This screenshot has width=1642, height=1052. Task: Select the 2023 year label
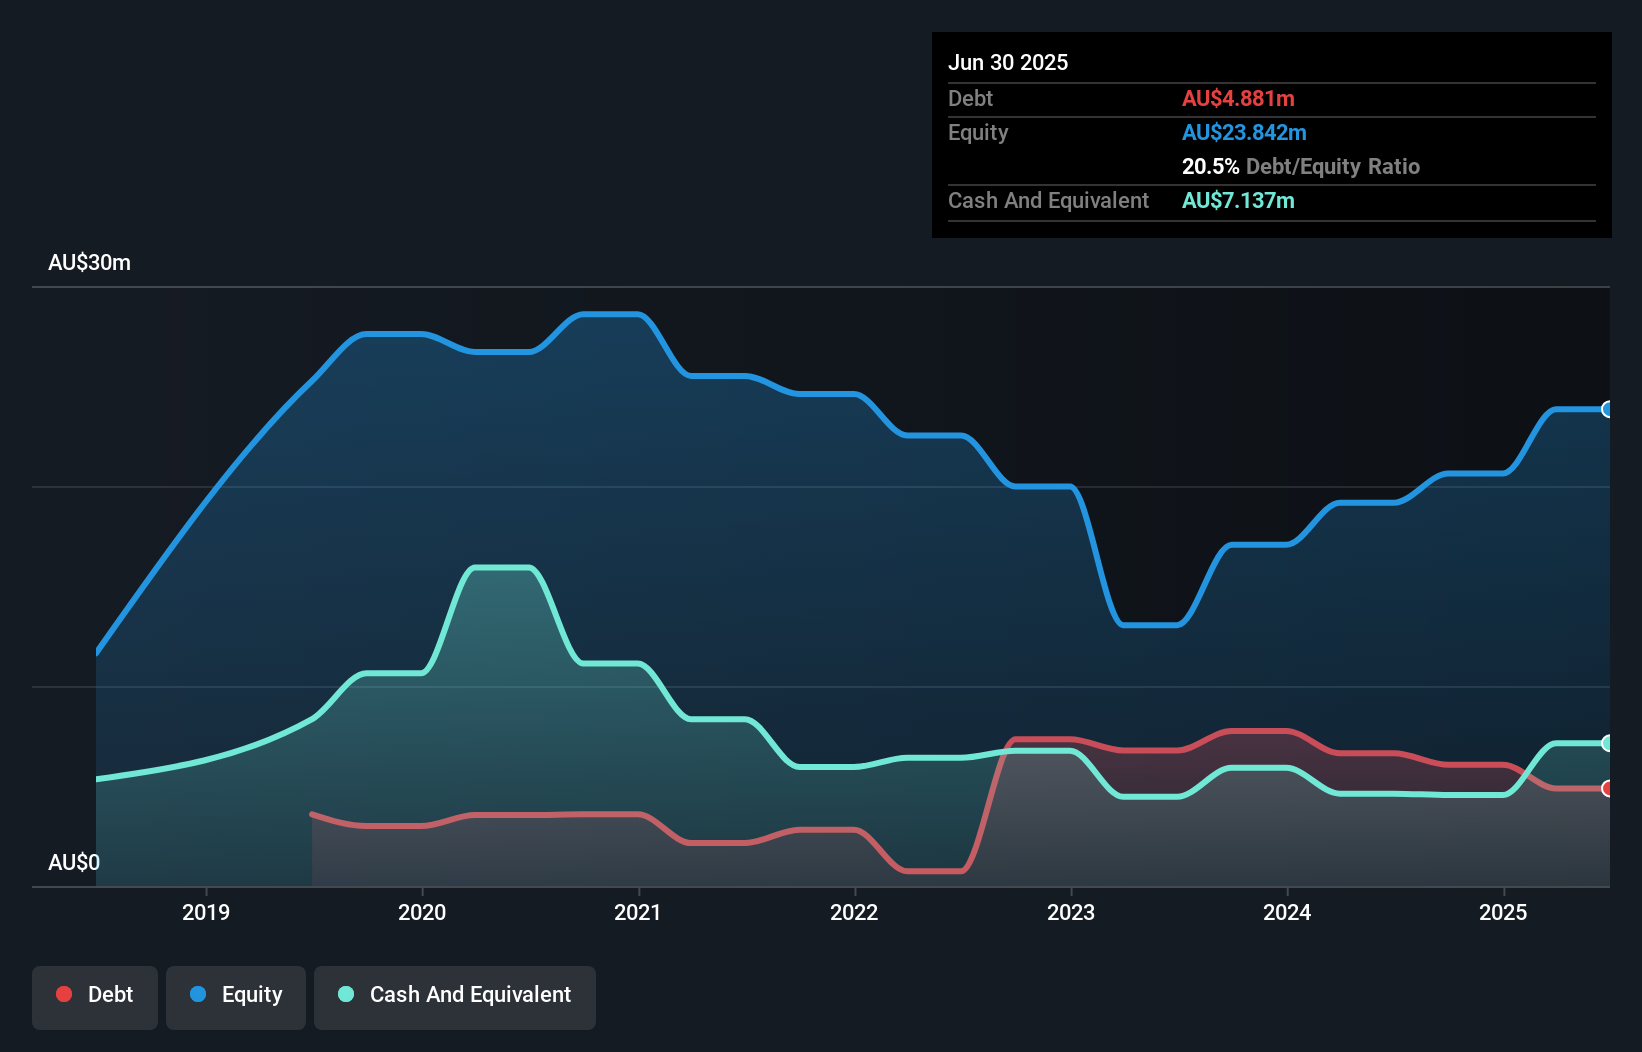coord(1070,912)
